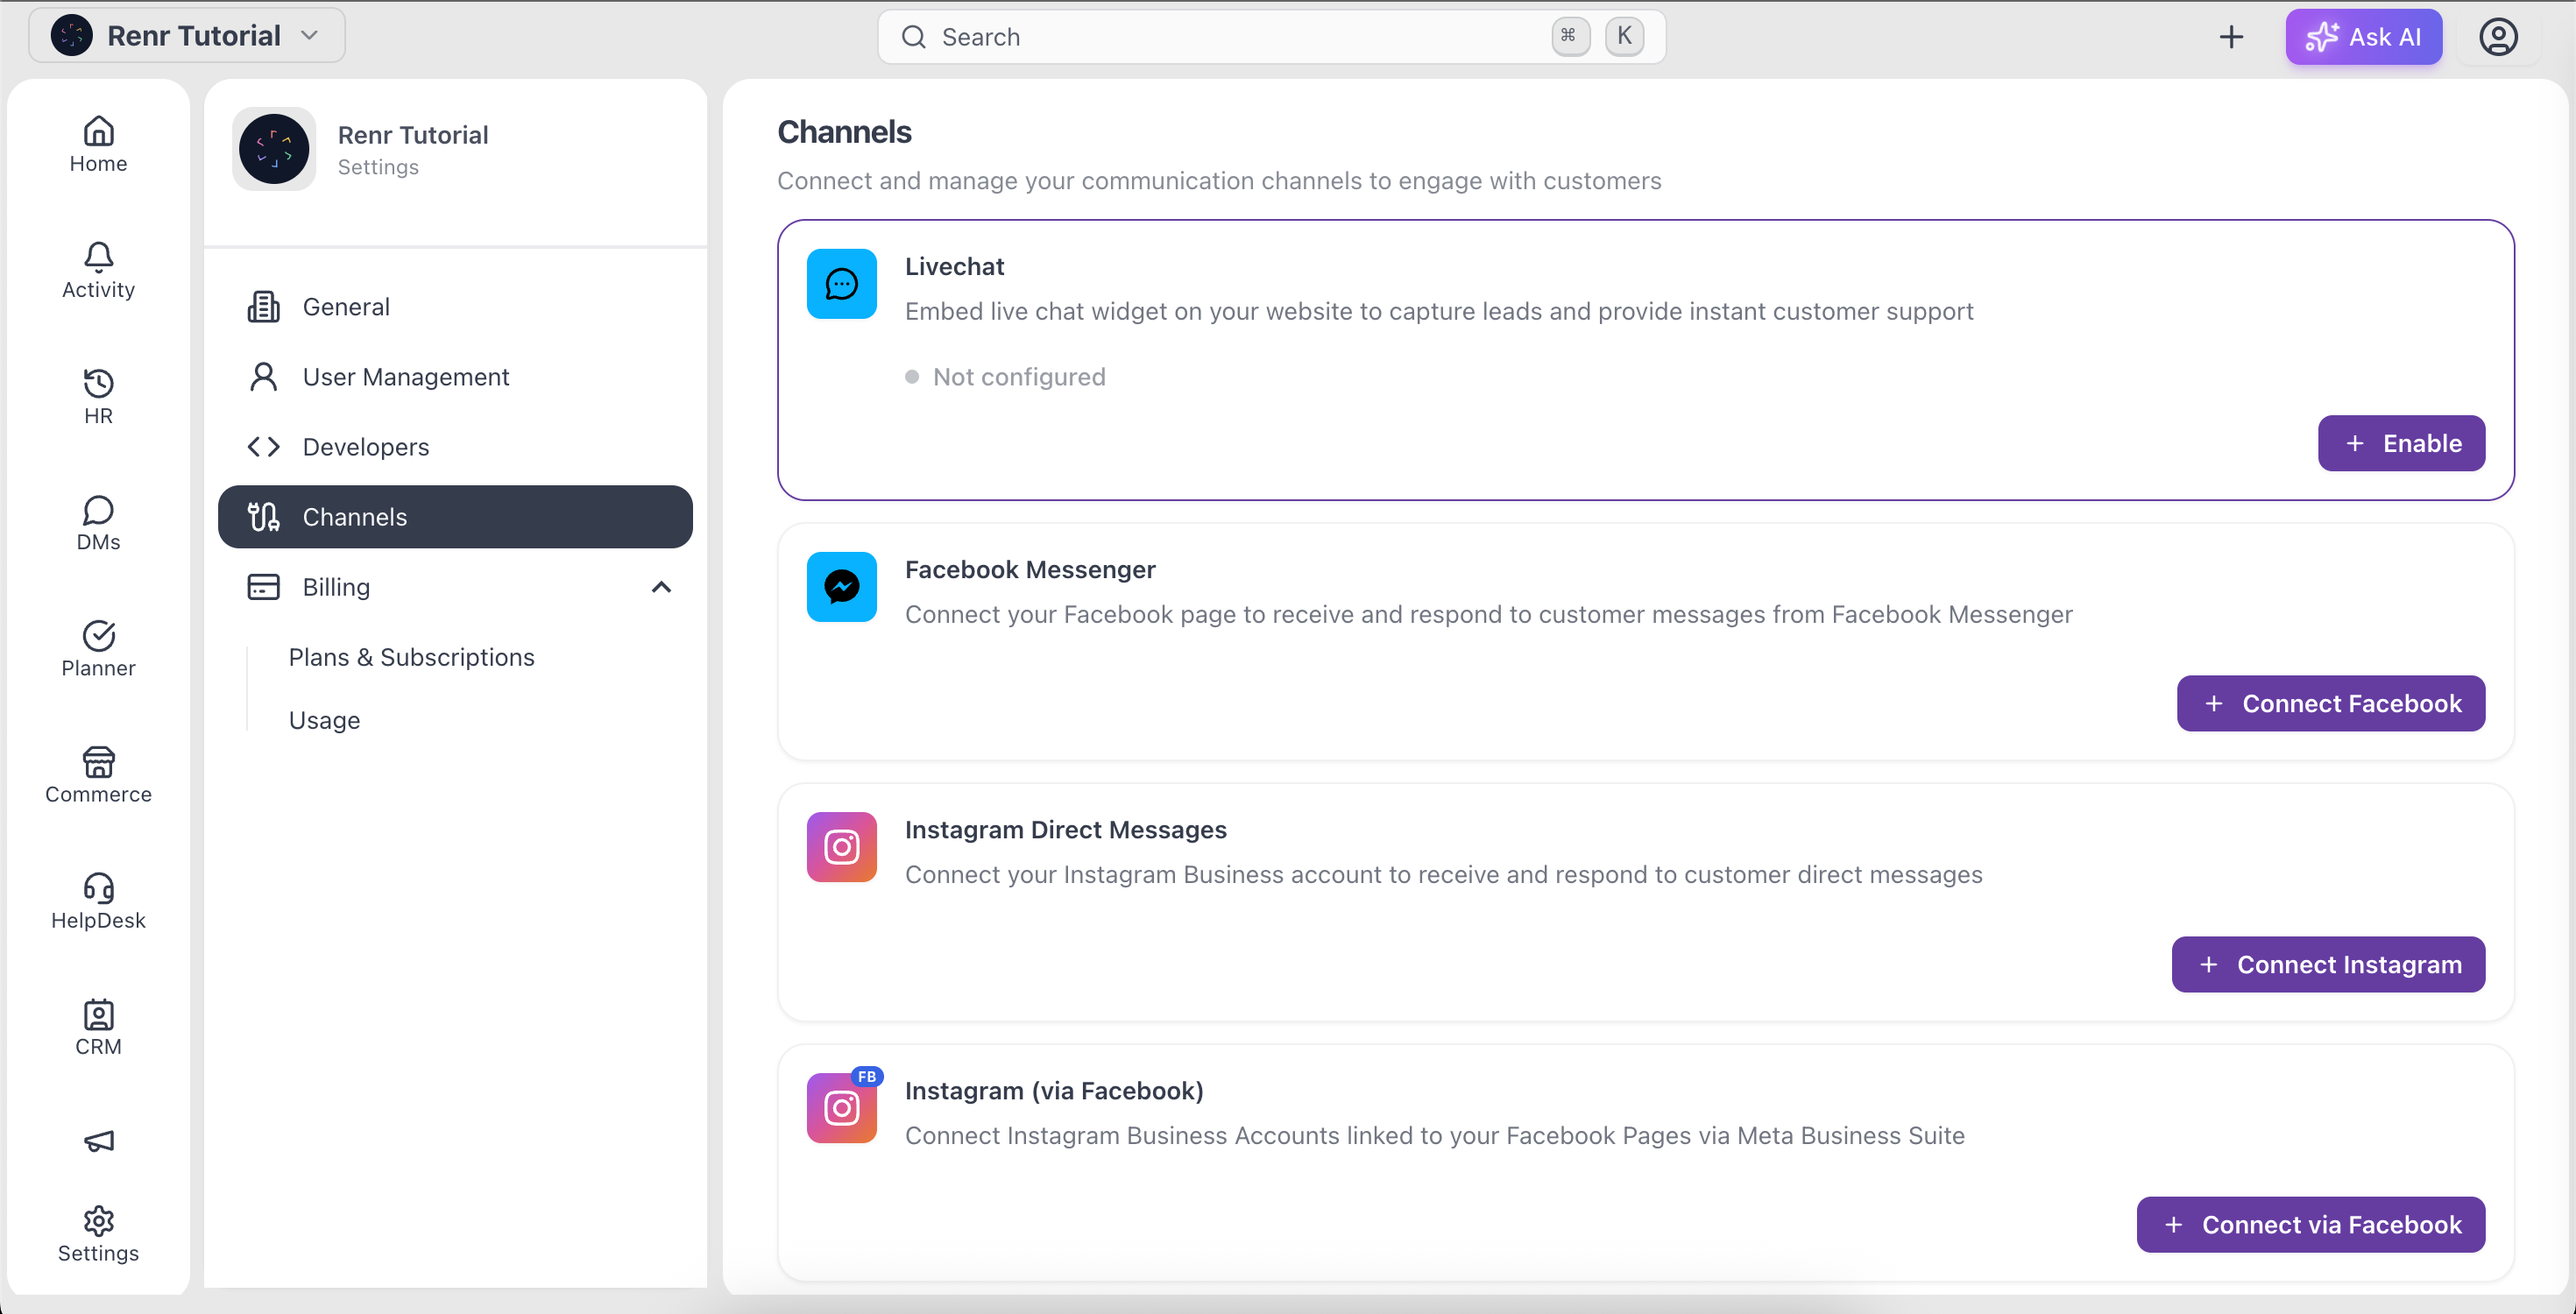
Task: Open the Activity bell icon
Action: [98, 257]
